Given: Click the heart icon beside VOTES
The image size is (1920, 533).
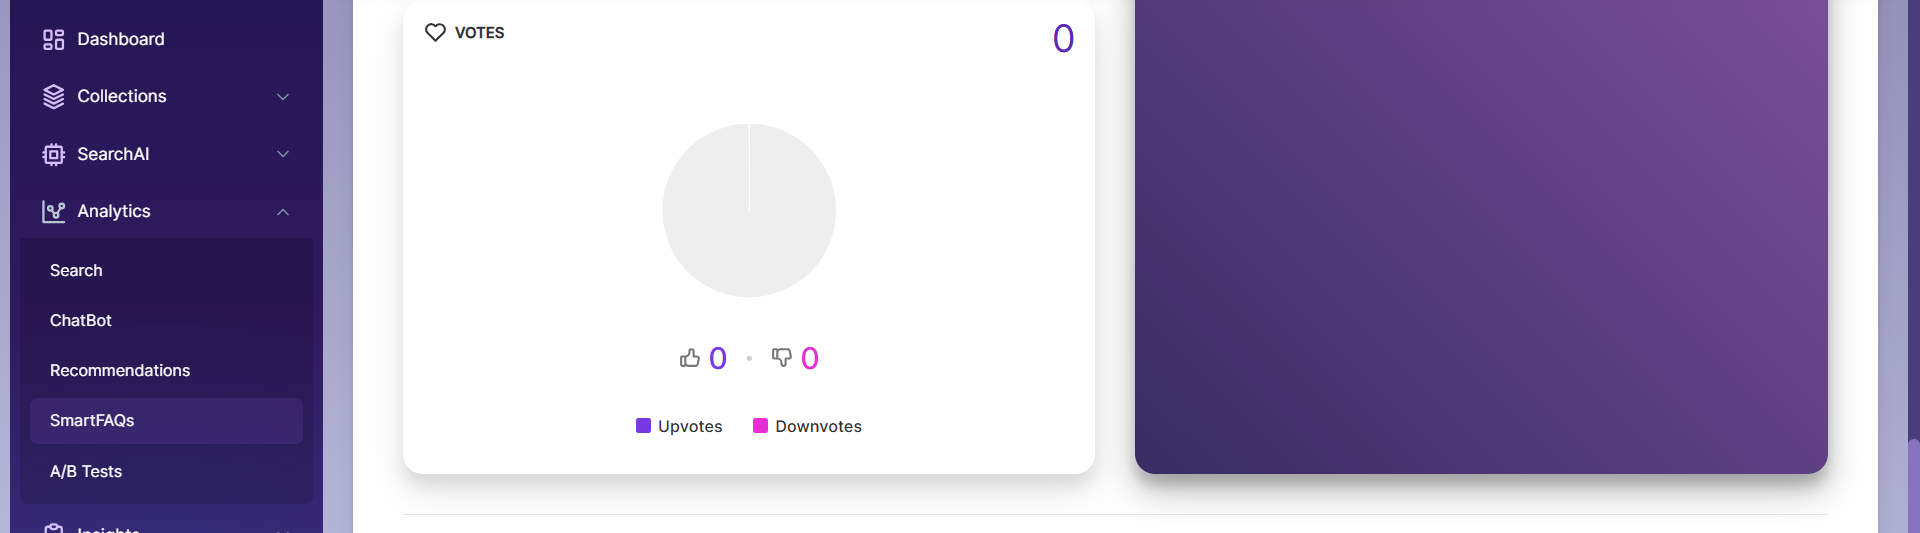Looking at the screenshot, I should [x=435, y=32].
